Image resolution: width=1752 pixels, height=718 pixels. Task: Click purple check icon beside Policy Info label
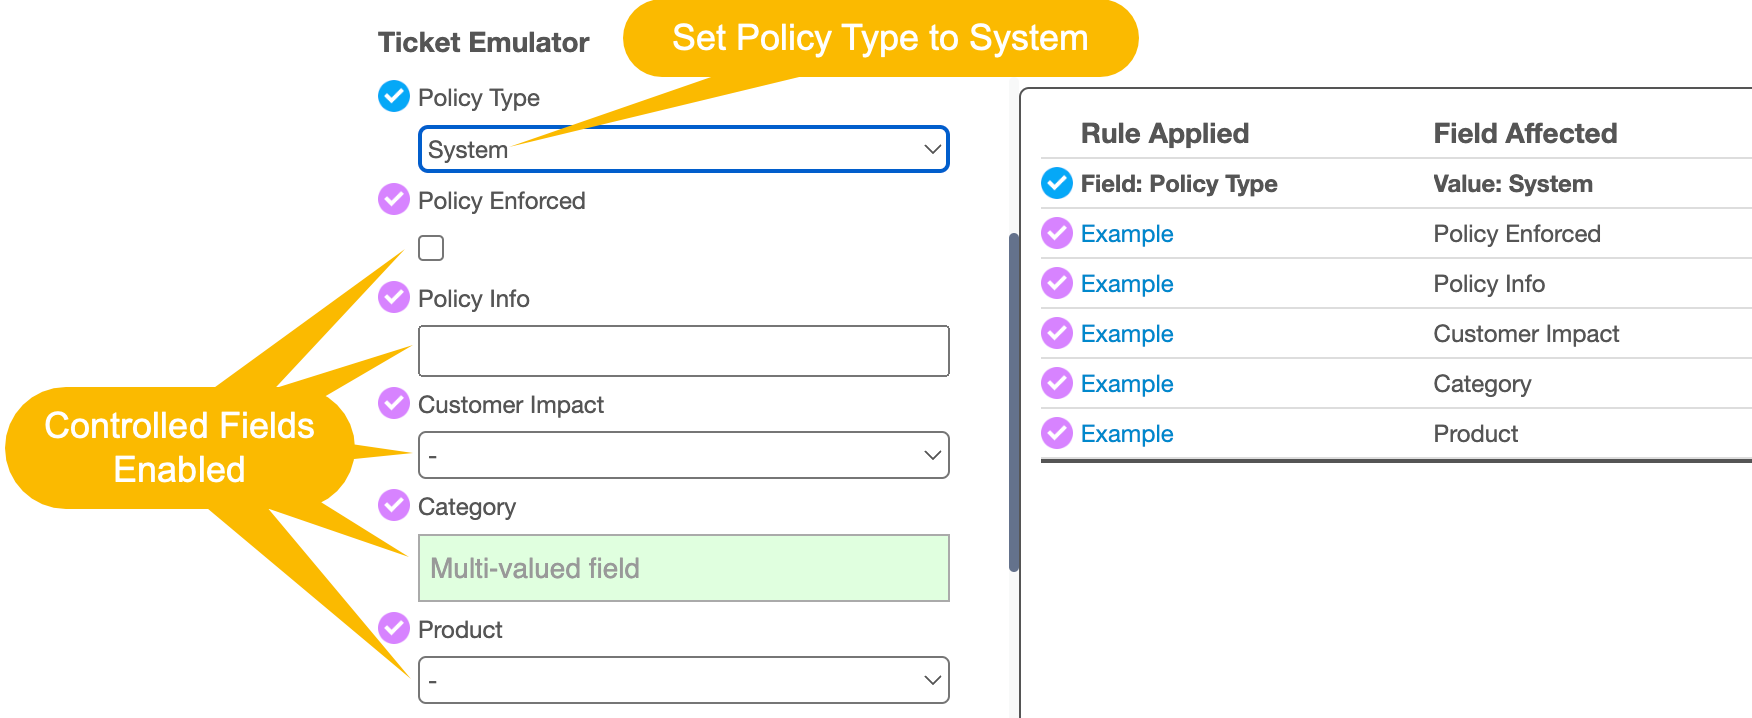click(x=394, y=297)
